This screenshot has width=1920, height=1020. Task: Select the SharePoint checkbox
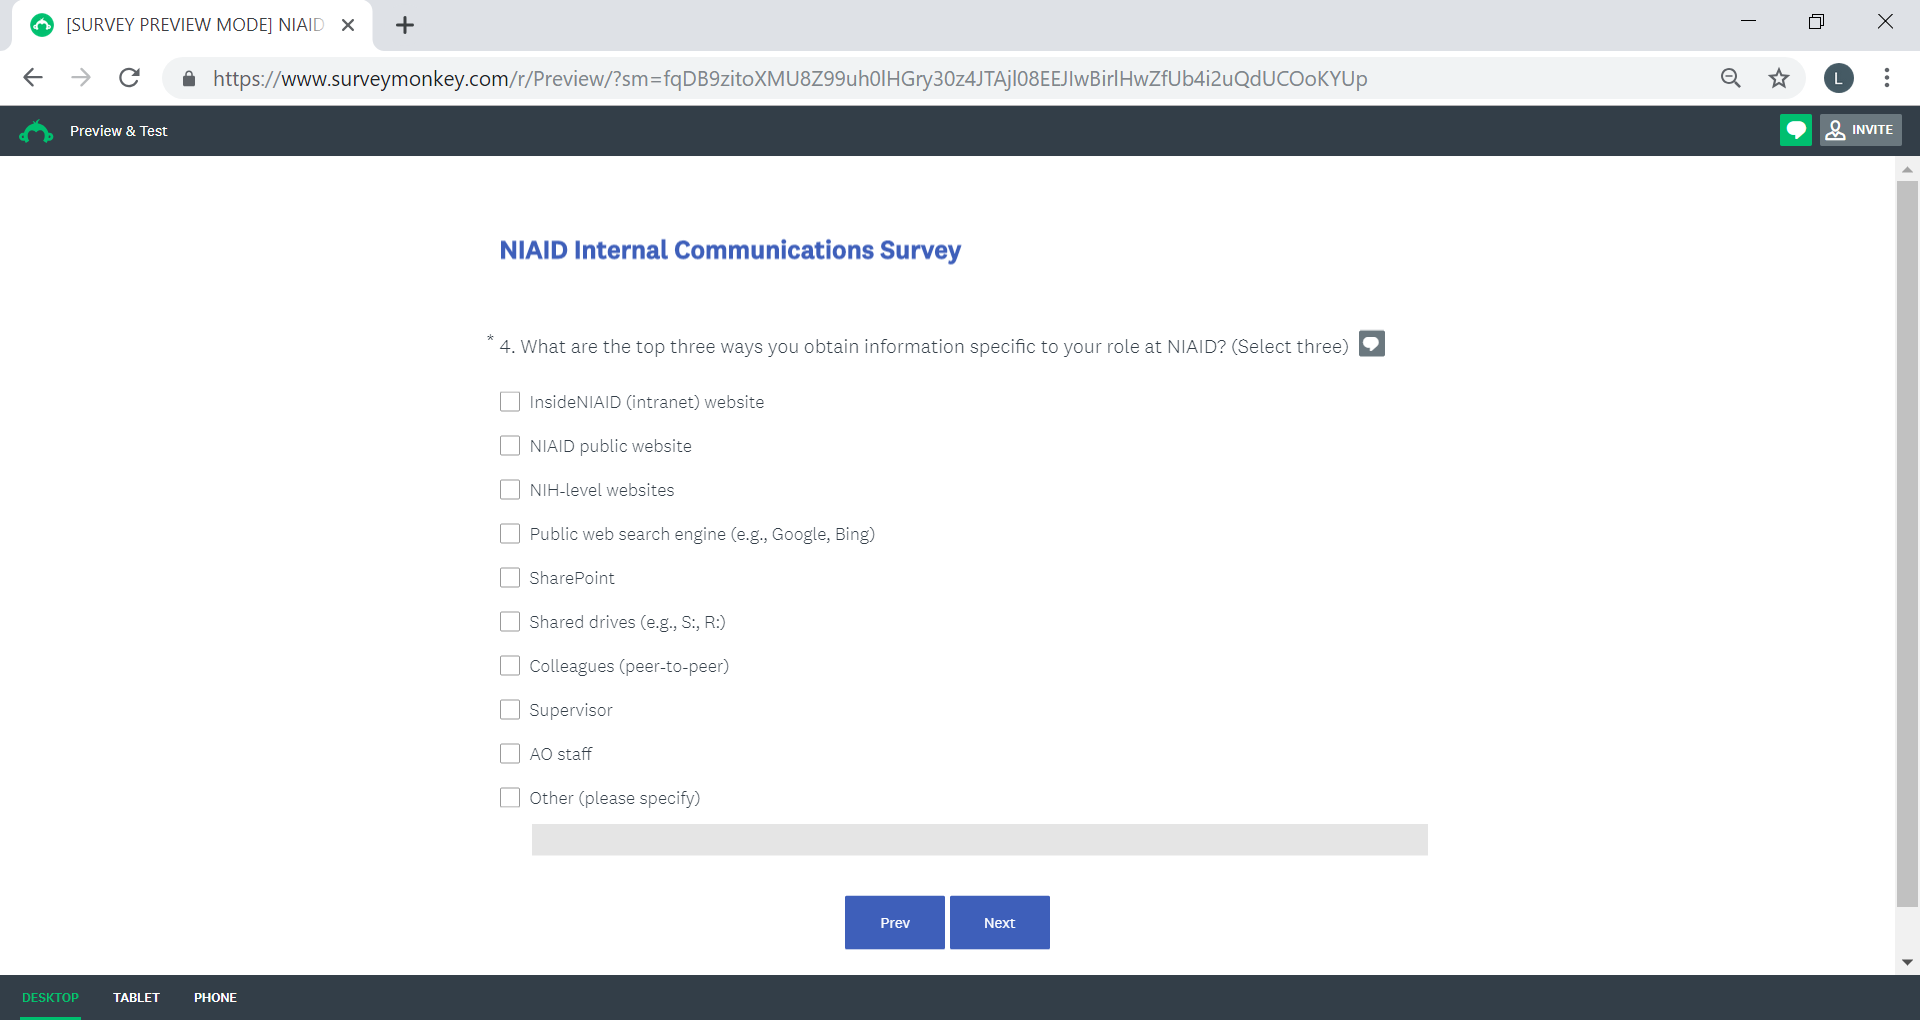[510, 578]
